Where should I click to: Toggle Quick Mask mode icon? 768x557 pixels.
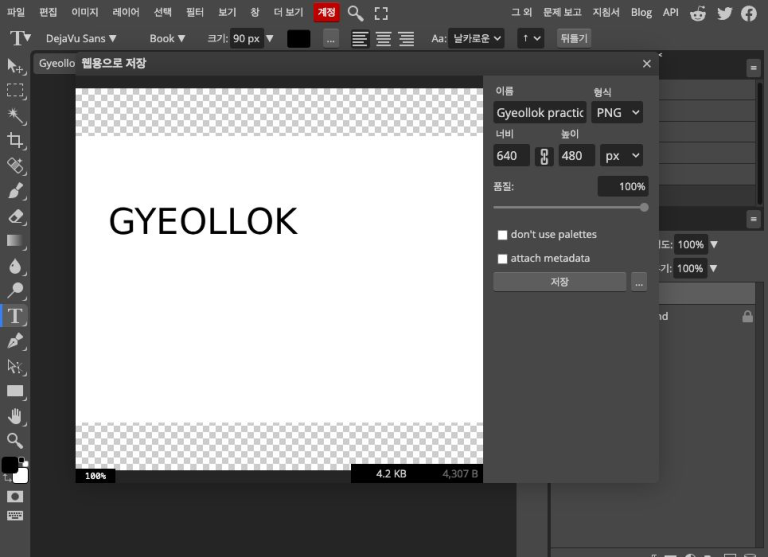pyautogui.click(x=15, y=497)
